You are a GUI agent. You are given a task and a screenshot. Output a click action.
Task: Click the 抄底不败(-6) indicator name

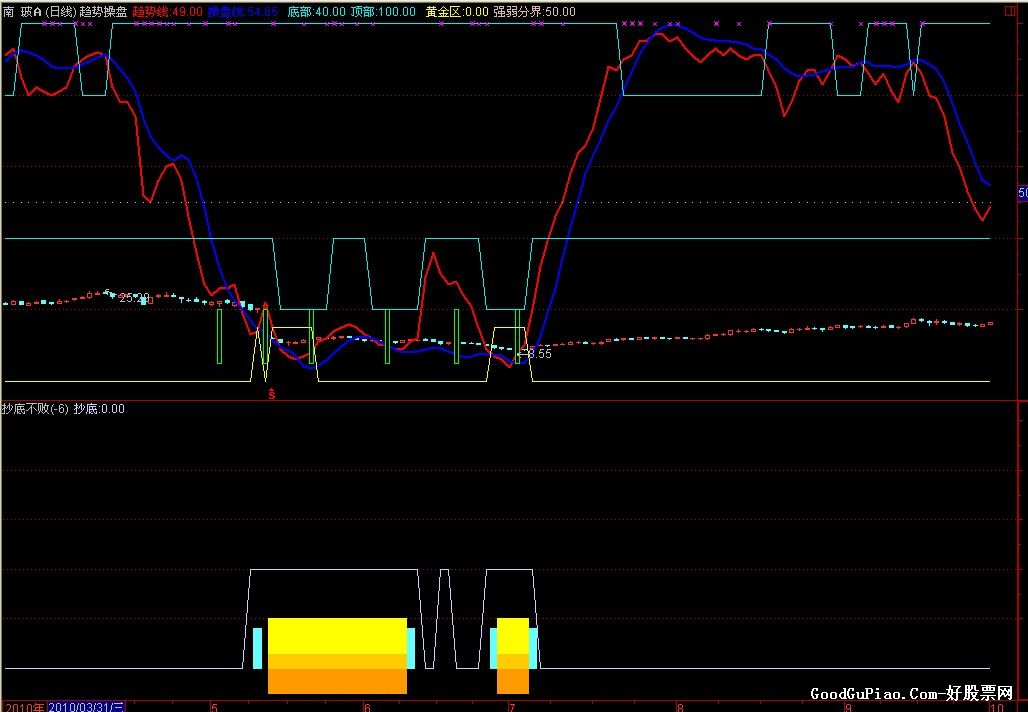pyautogui.click(x=35, y=408)
